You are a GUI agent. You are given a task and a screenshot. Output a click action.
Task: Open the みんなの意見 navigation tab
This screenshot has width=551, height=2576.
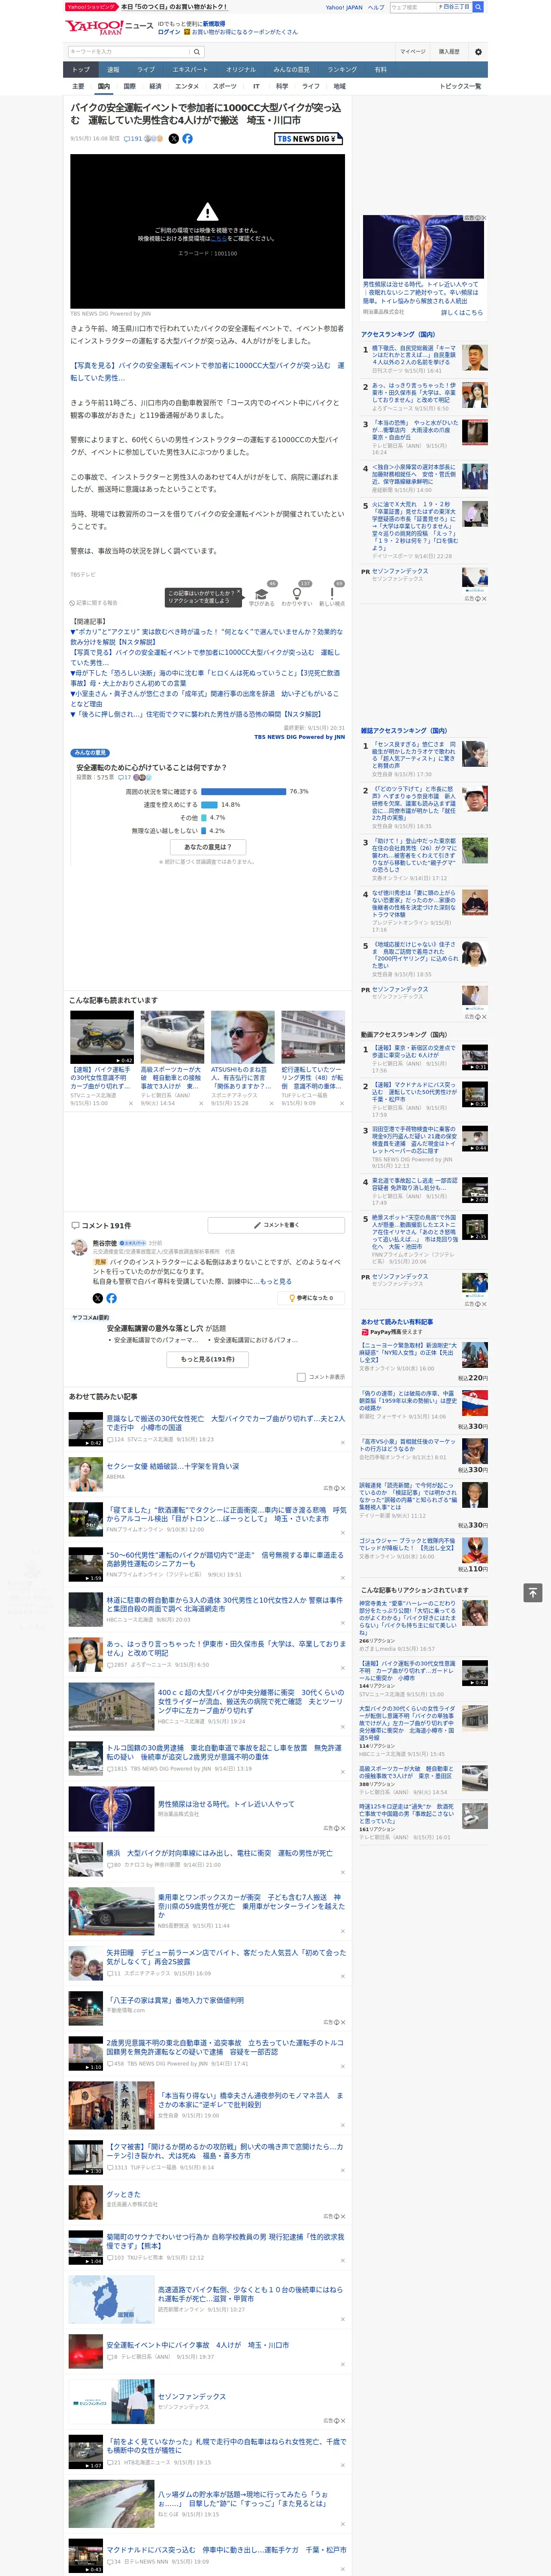point(291,70)
